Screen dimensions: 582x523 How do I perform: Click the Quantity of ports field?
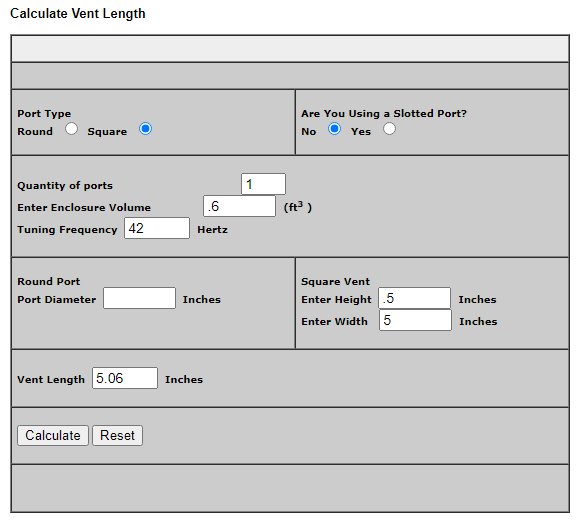(263, 184)
